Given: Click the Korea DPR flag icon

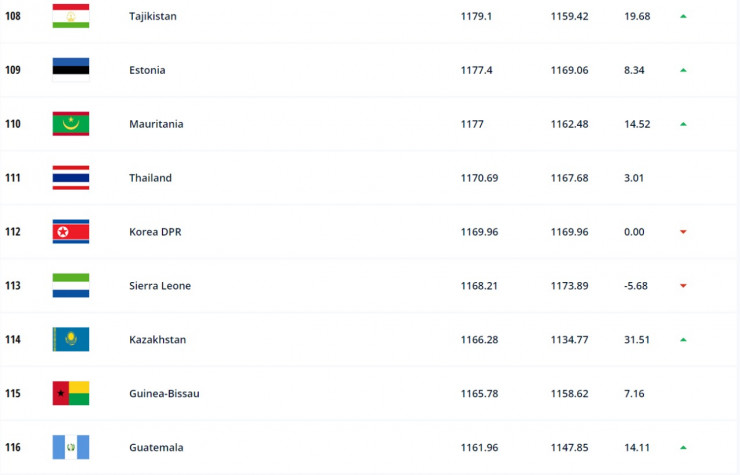Looking at the screenshot, I should pos(71,232).
